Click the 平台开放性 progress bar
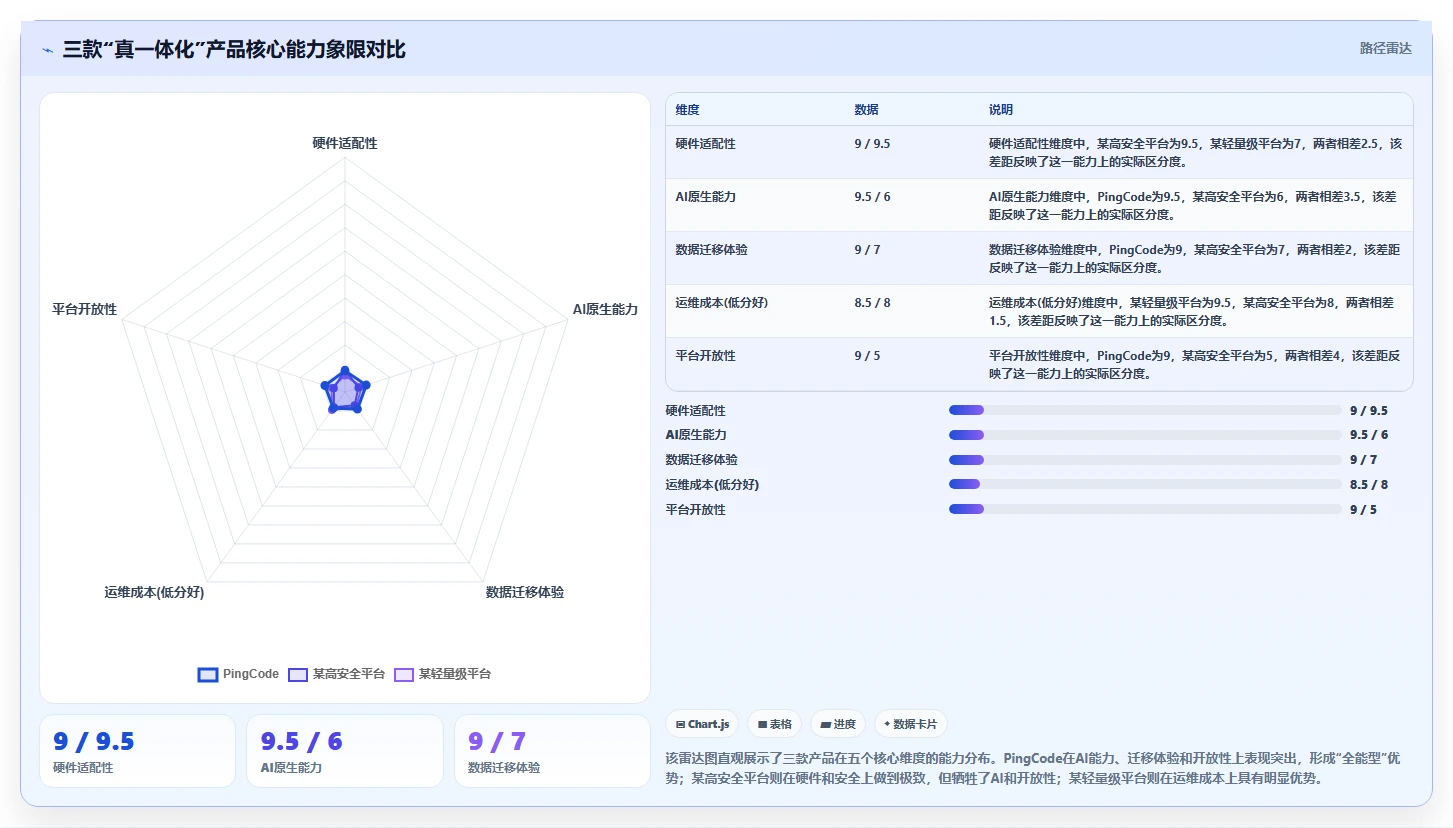The image size is (1453, 828). pyautogui.click(x=1145, y=509)
